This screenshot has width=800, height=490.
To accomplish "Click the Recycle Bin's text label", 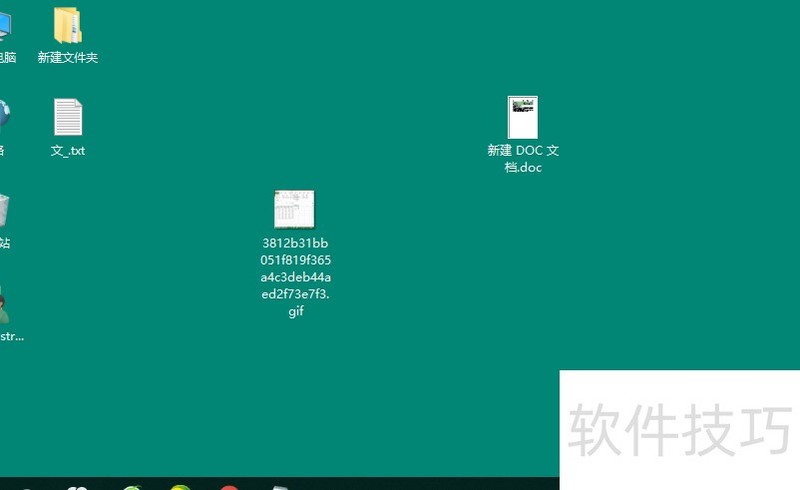I will pyautogui.click(x=4, y=243).
